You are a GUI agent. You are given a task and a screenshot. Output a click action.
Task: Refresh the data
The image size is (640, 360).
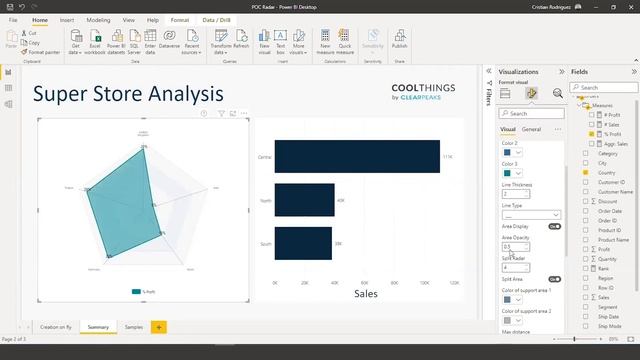point(241,39)
